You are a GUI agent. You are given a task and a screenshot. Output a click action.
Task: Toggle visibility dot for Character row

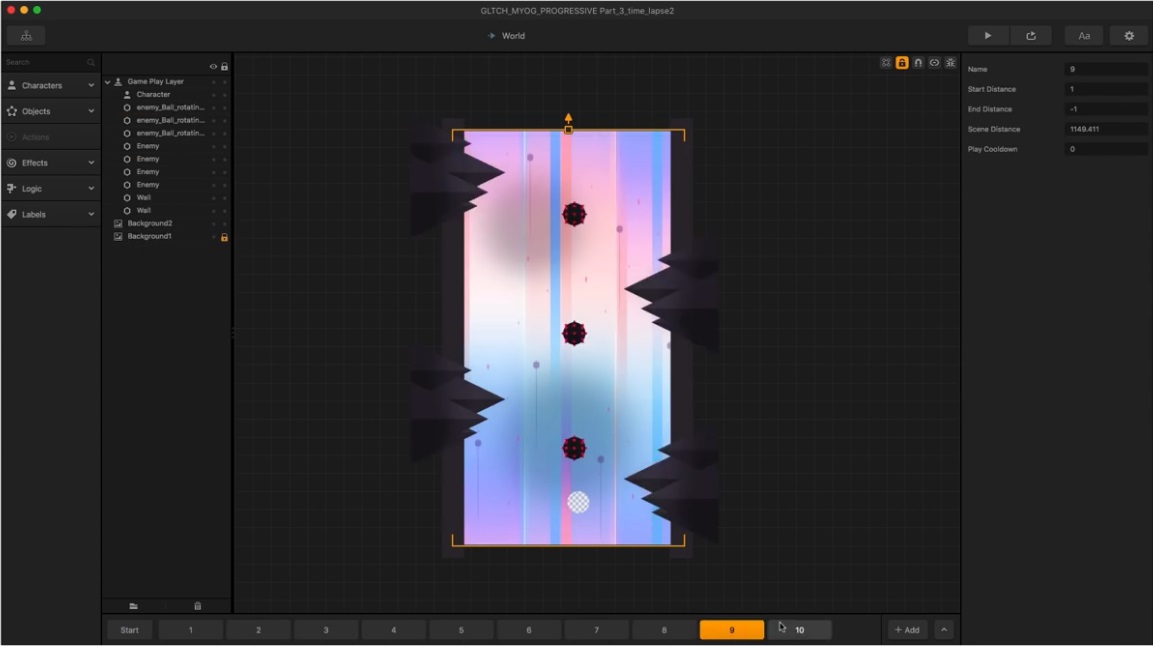[x=214, y=95]
